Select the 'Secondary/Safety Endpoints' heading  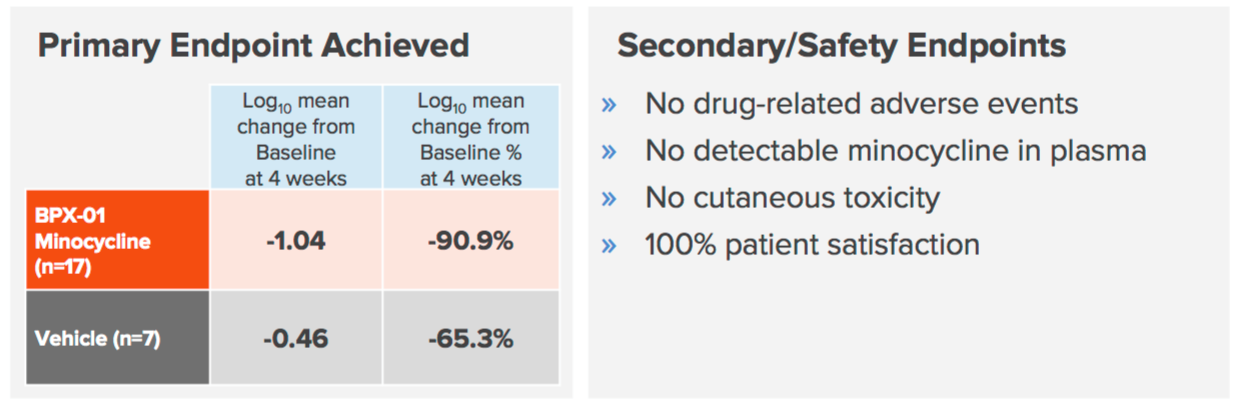click(841, 46)
